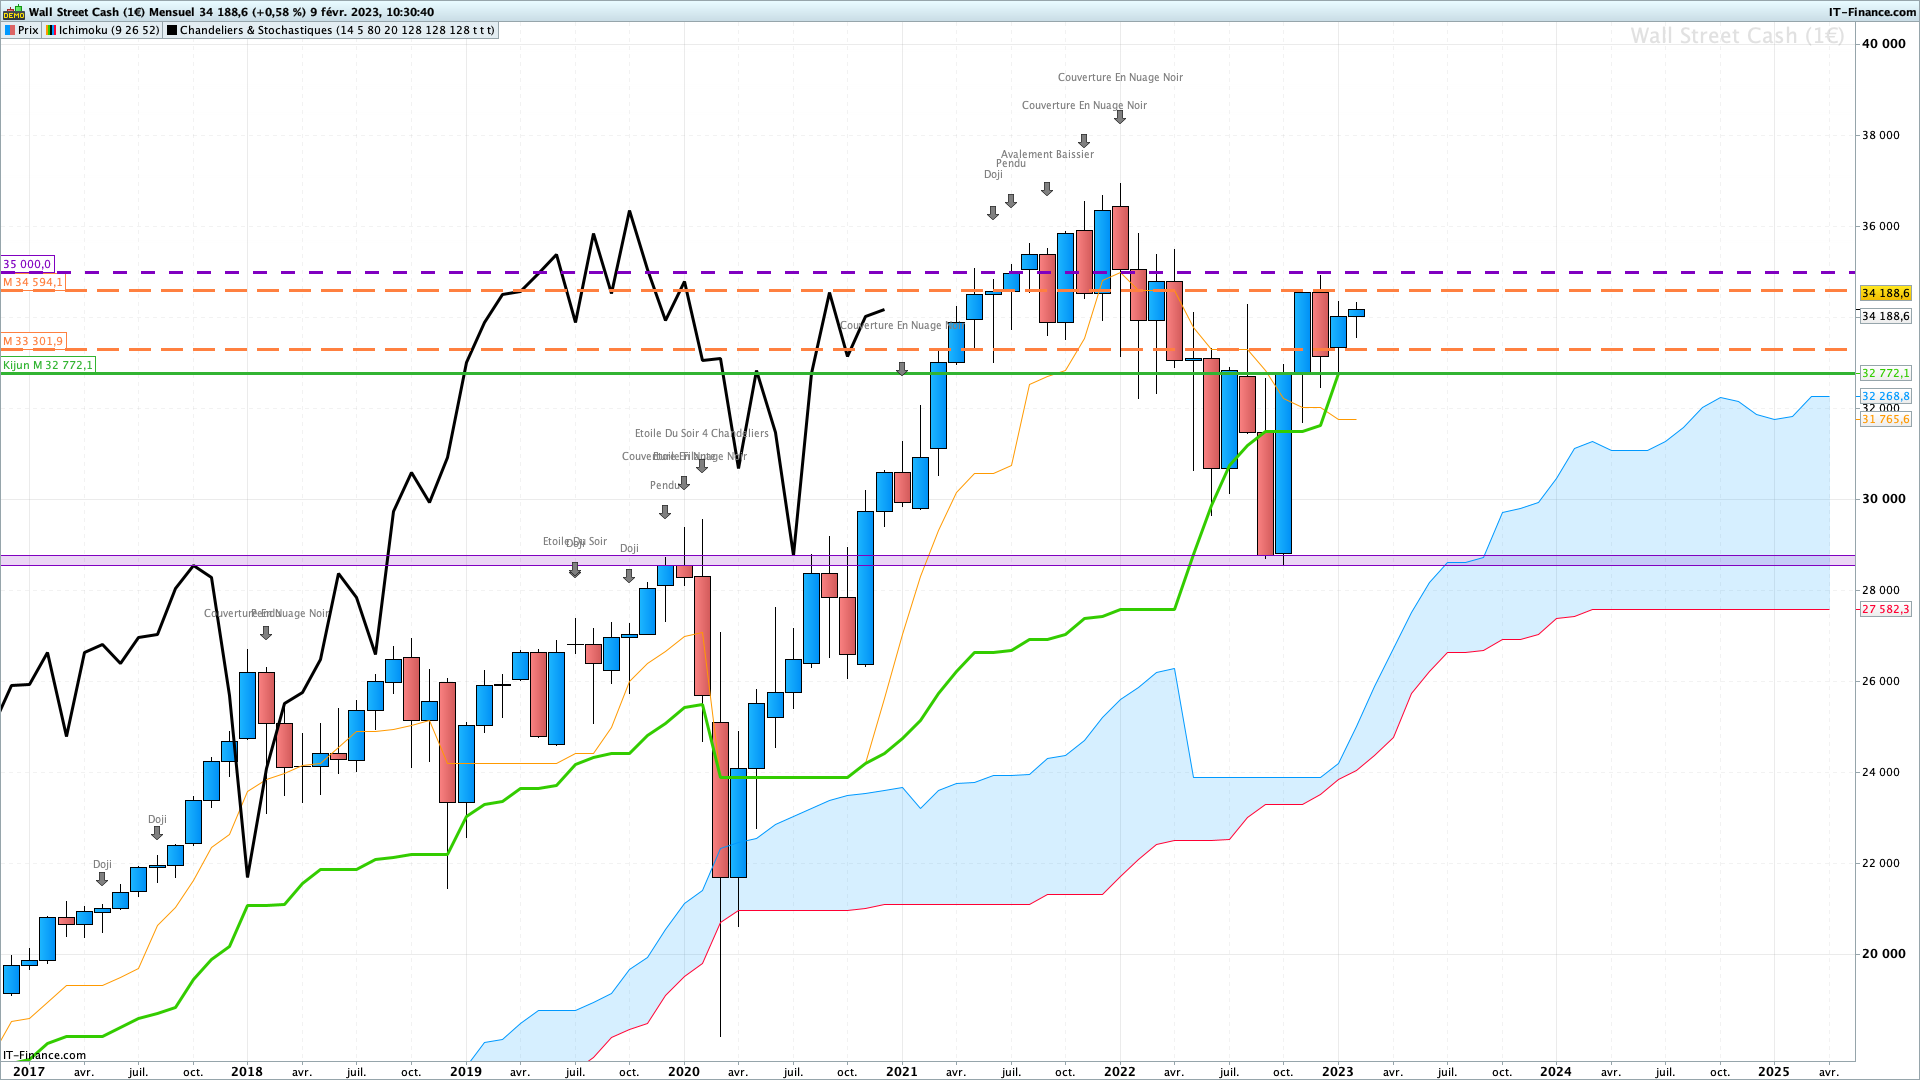Open Chandeliers & Stochastiques indicator label
Screen dimensions: 1920x1080
coord(336,30)
